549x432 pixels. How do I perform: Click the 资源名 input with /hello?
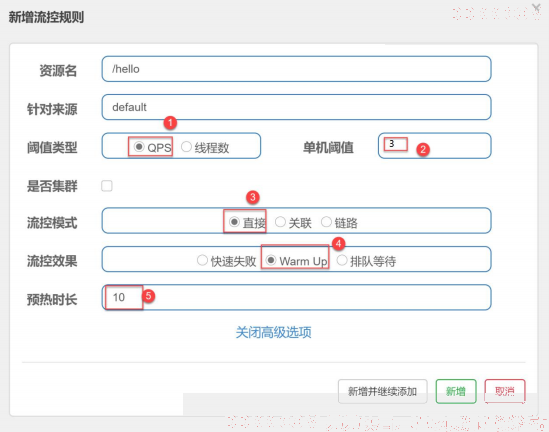[297, 69]
